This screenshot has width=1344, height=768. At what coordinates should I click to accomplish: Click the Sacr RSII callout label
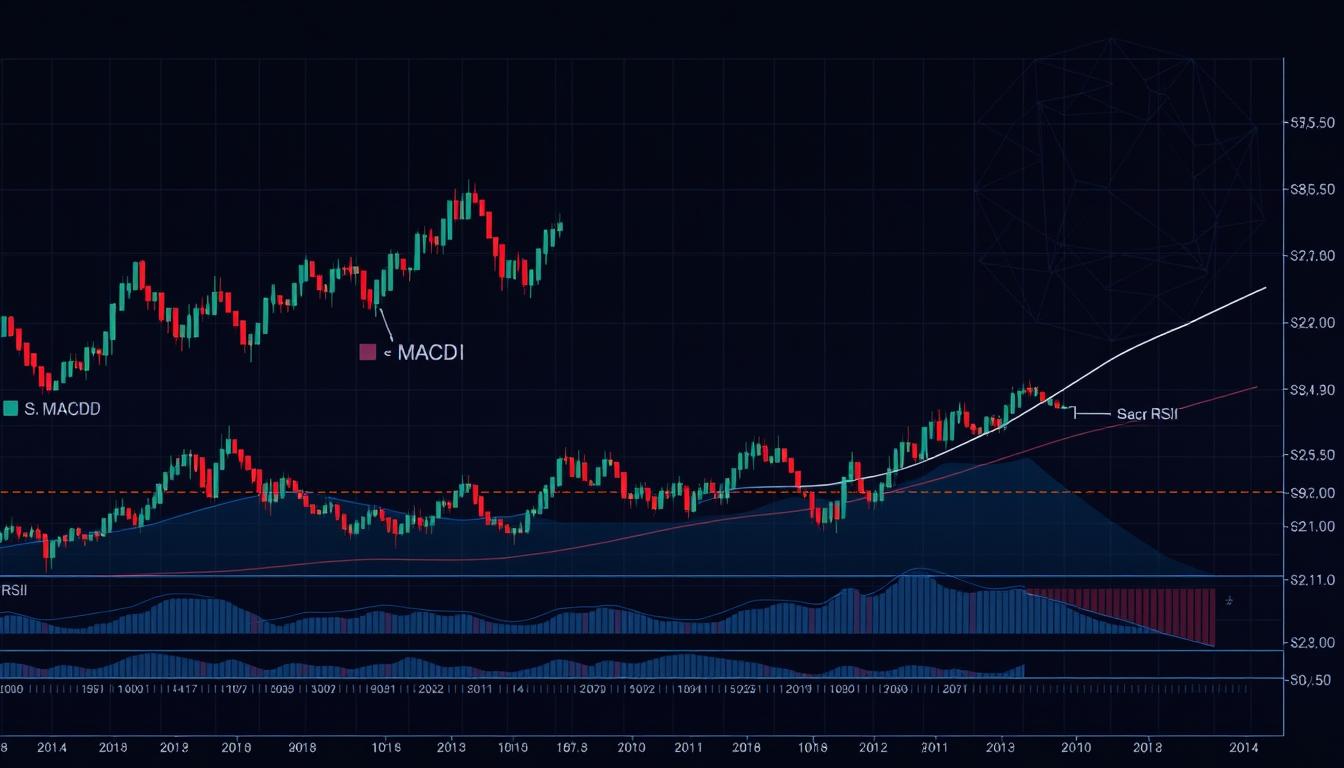pos(1147,414)
